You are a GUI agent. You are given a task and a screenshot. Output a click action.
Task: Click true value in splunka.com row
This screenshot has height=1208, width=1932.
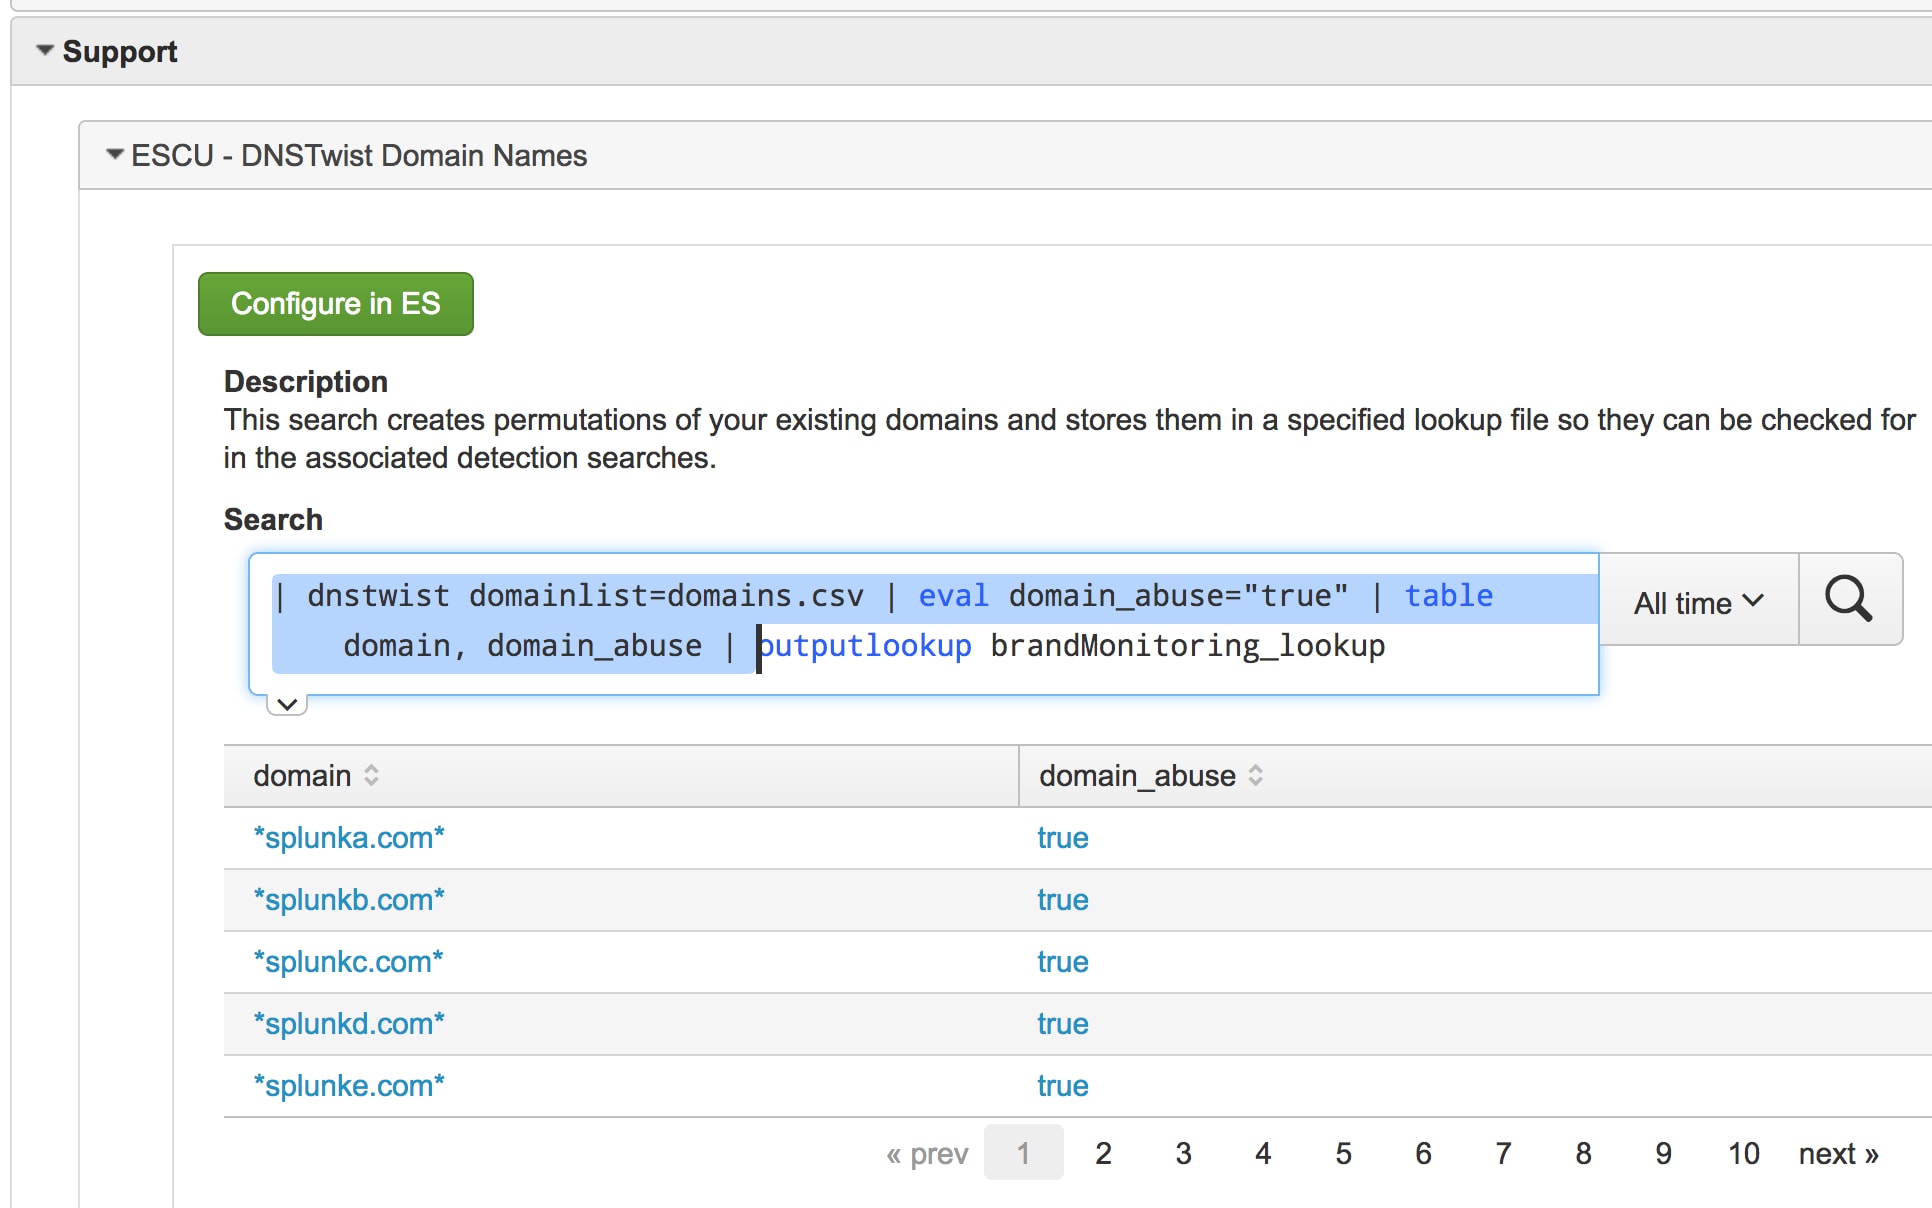click(x=1063, y=838)
